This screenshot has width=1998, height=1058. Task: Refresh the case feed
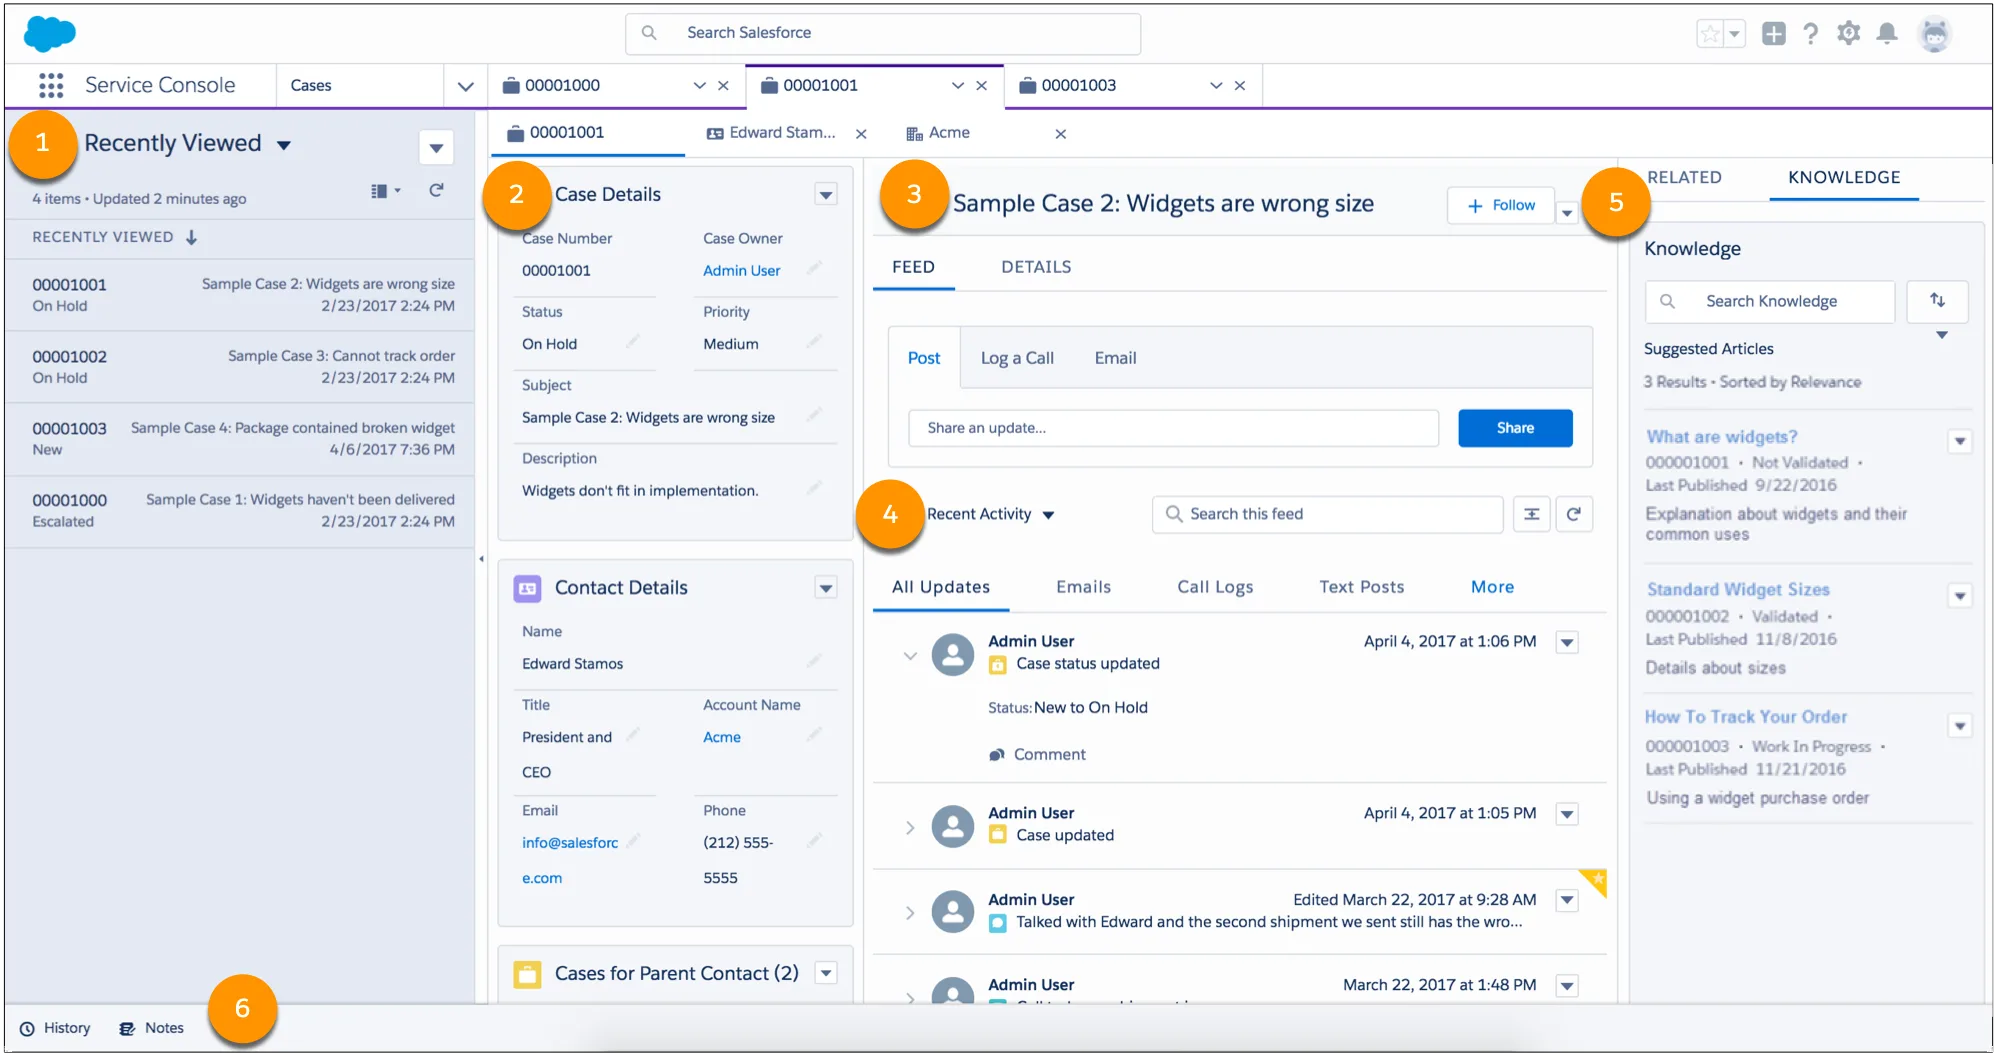tap(1575, 514)
